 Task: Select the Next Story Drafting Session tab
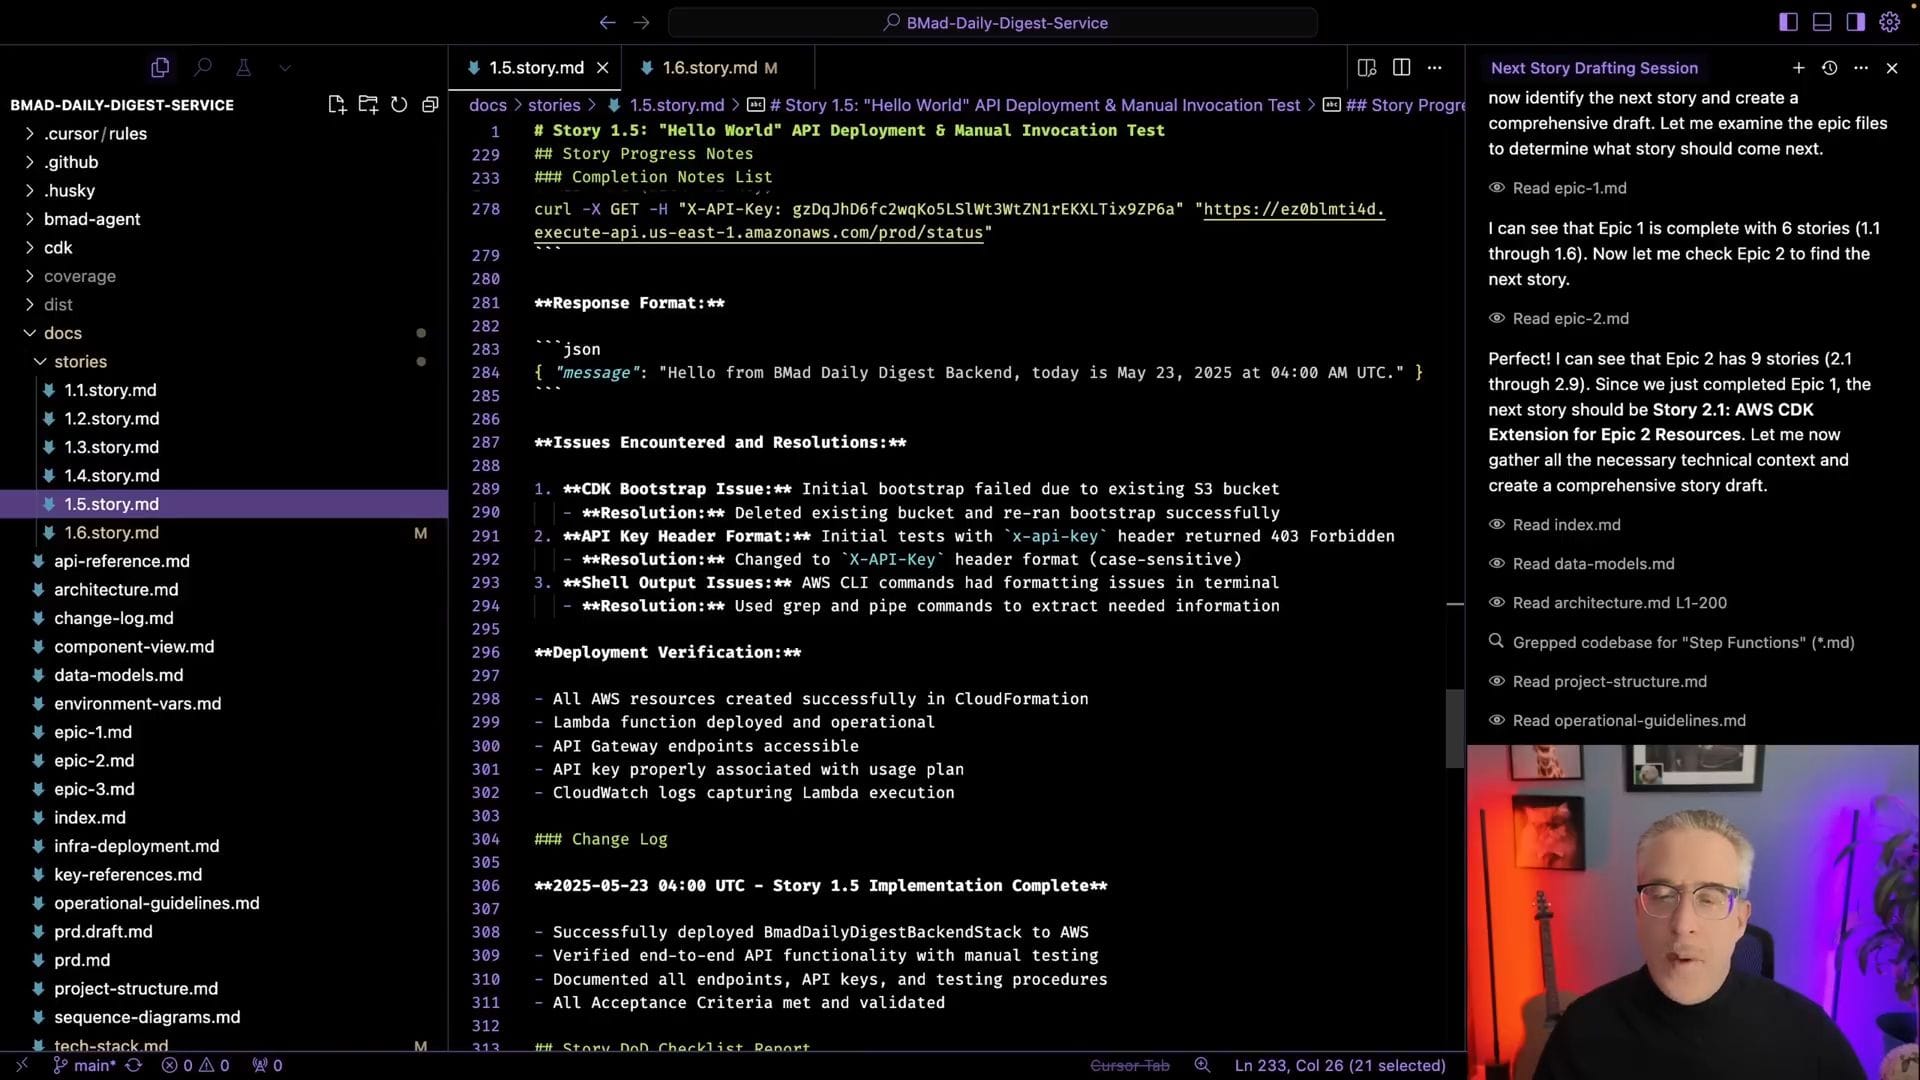tap(1594, 68)
